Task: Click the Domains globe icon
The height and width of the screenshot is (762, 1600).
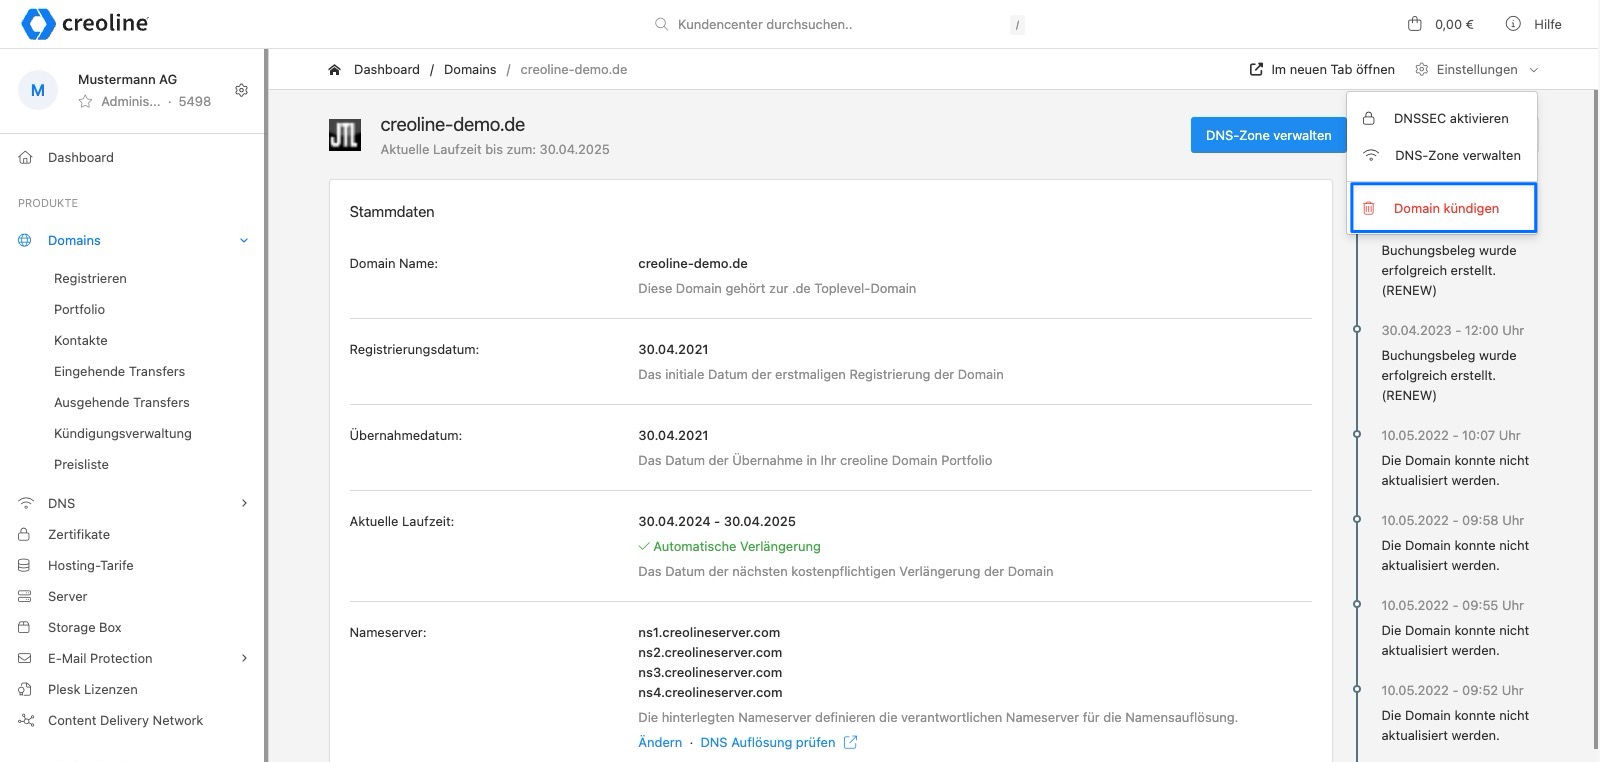Action: (25, 240)
